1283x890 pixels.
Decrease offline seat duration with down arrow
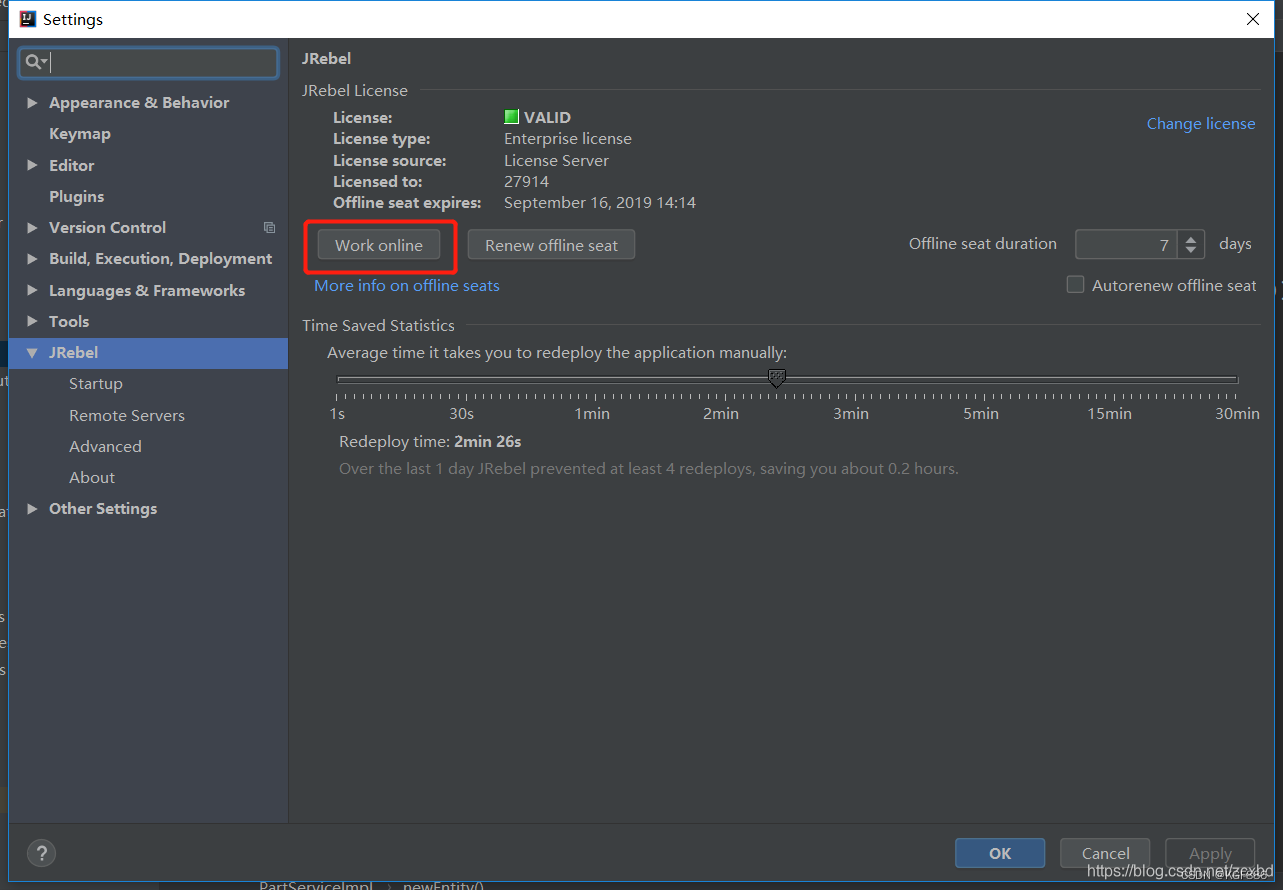1190,251
